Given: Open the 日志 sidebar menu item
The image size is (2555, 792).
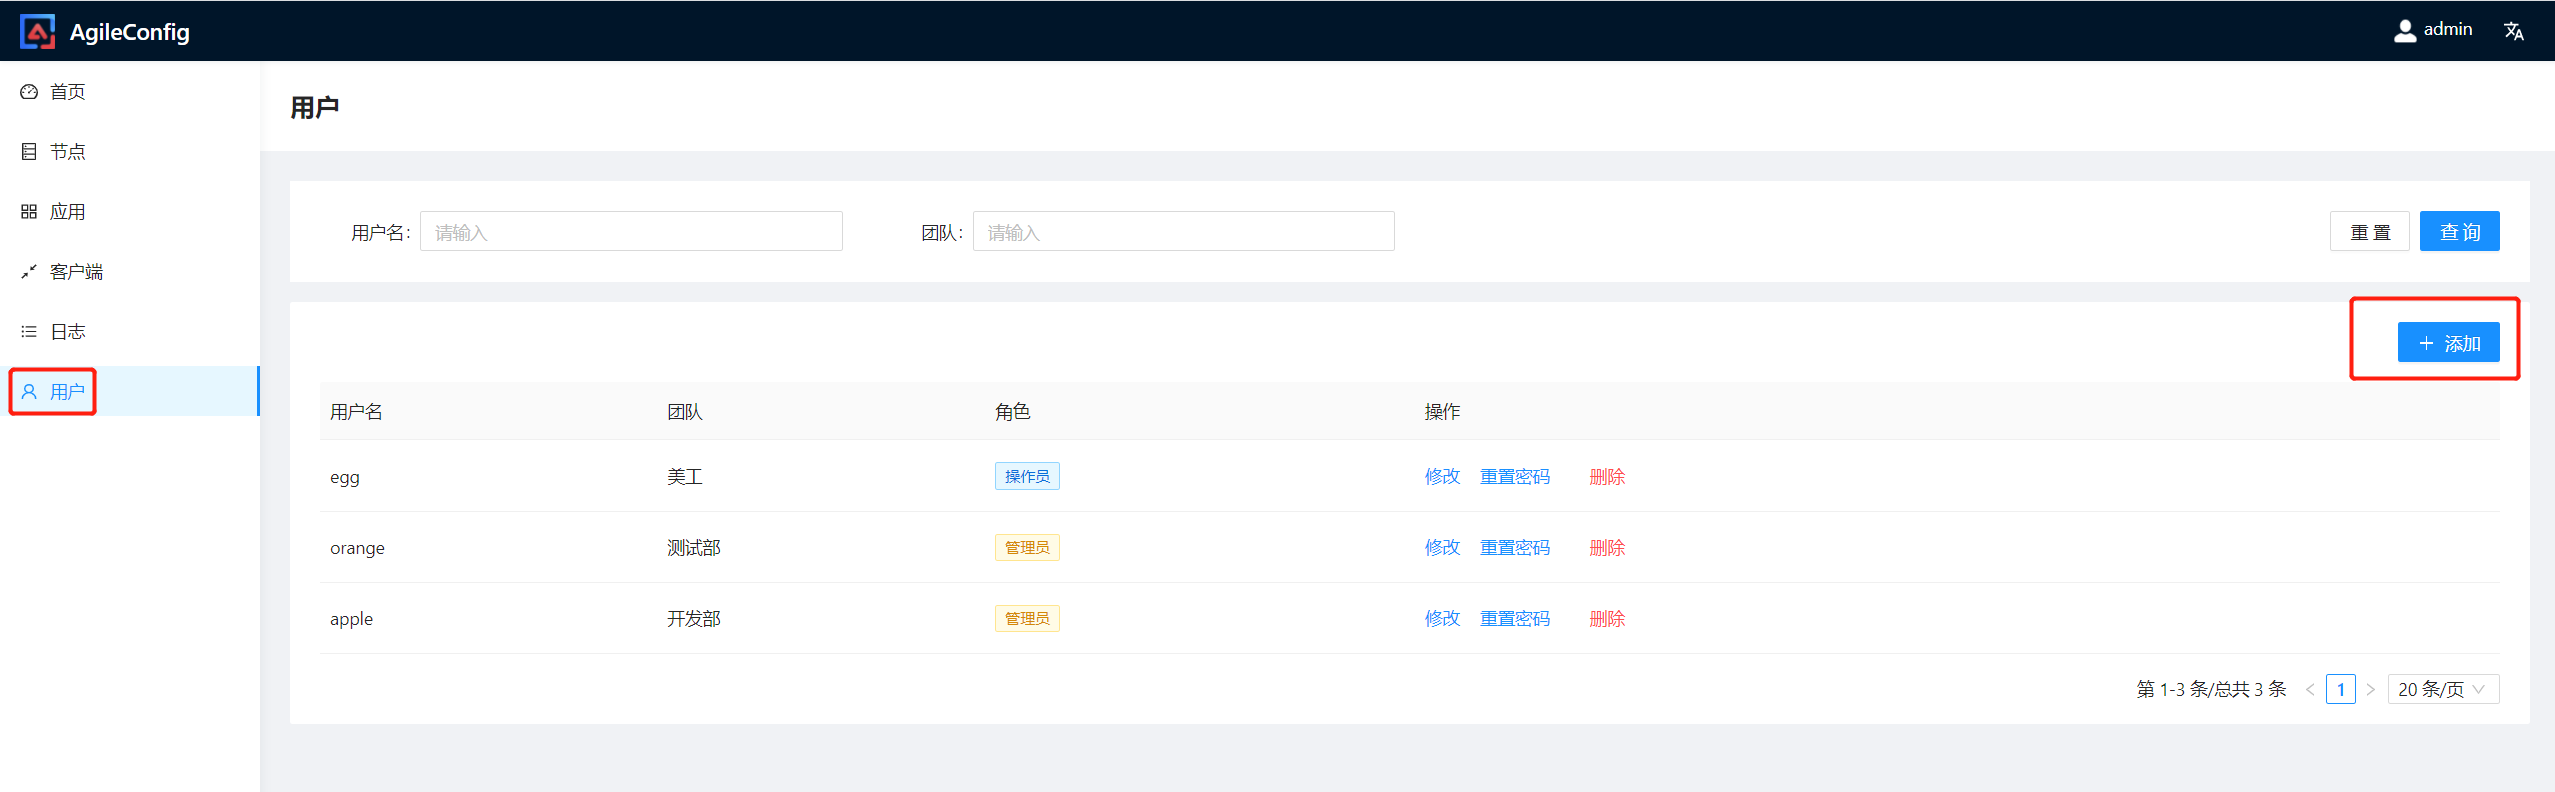Looking at the screenshot, I should pos(130,332).
